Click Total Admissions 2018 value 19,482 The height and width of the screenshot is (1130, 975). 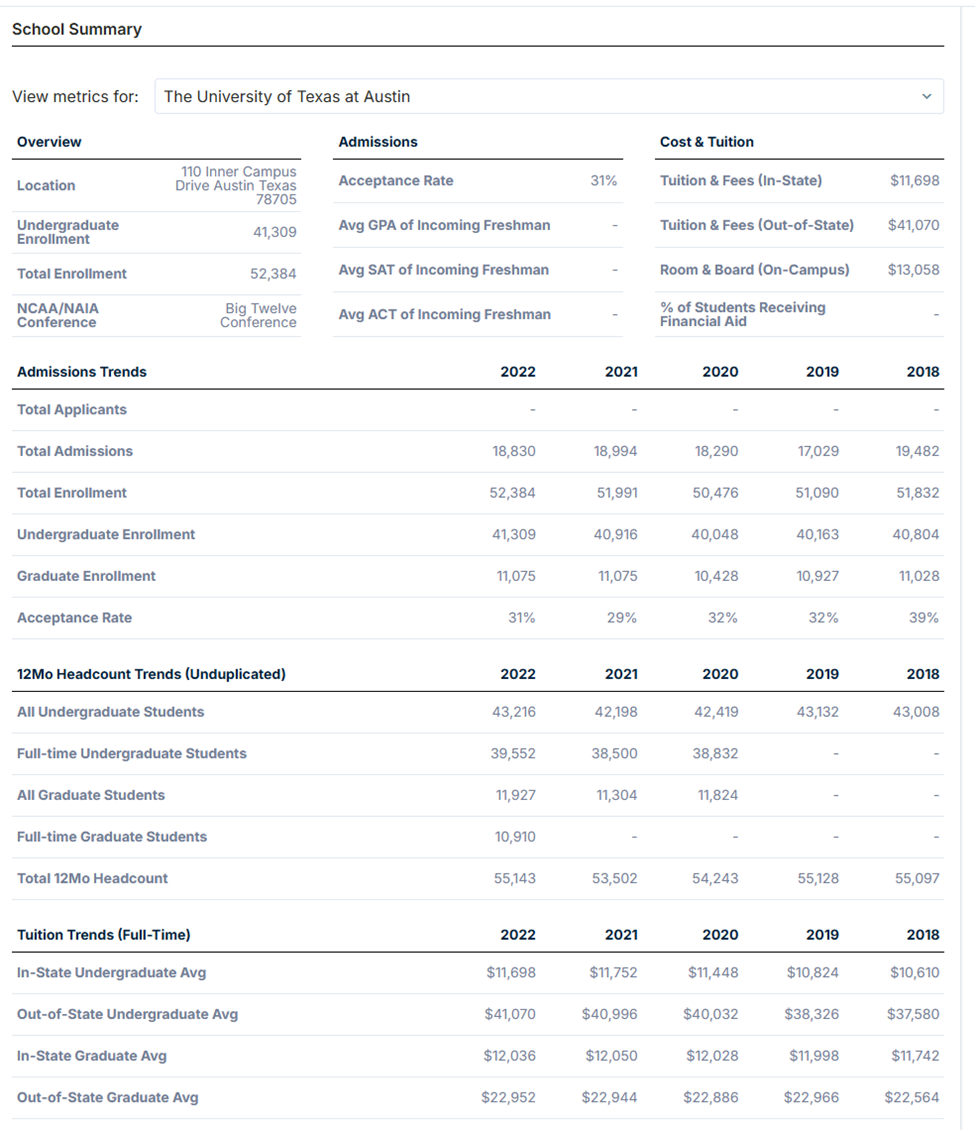[x=917, y=451]
